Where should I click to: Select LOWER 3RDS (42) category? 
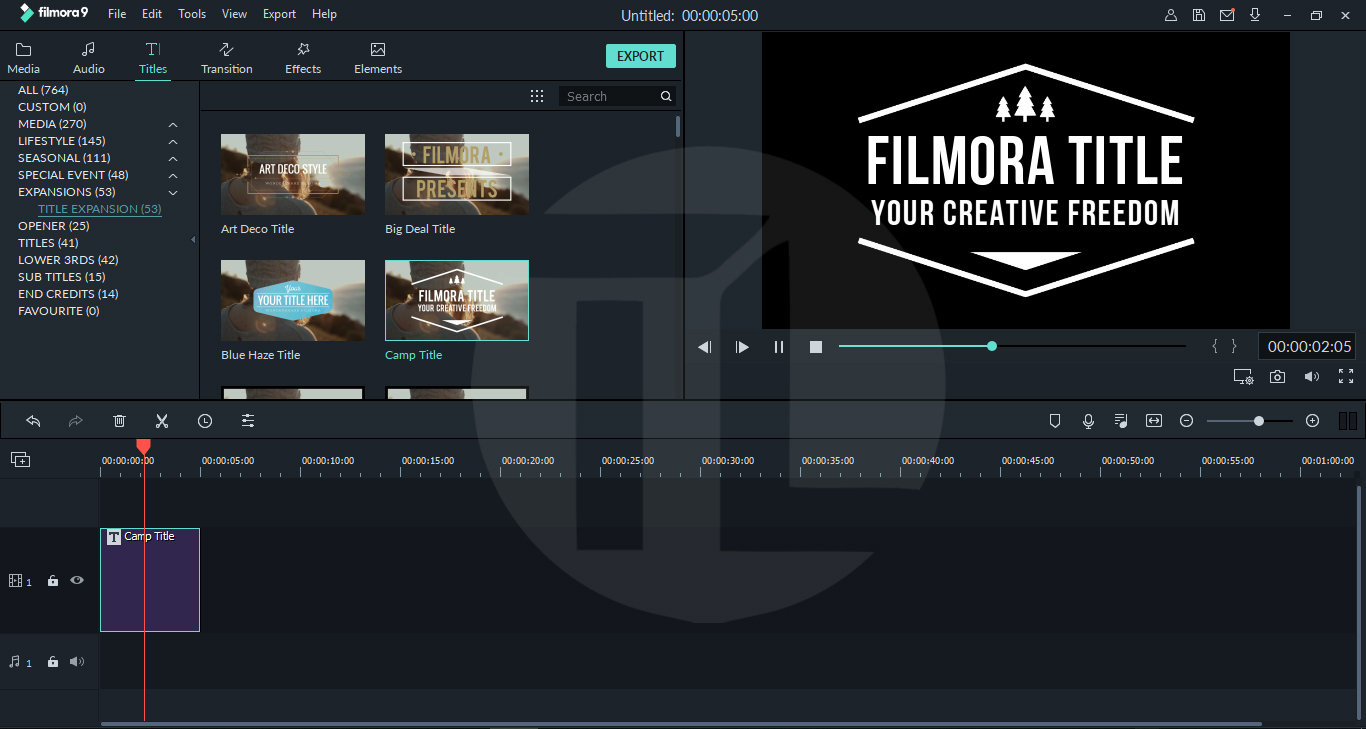tap(68, 260)
